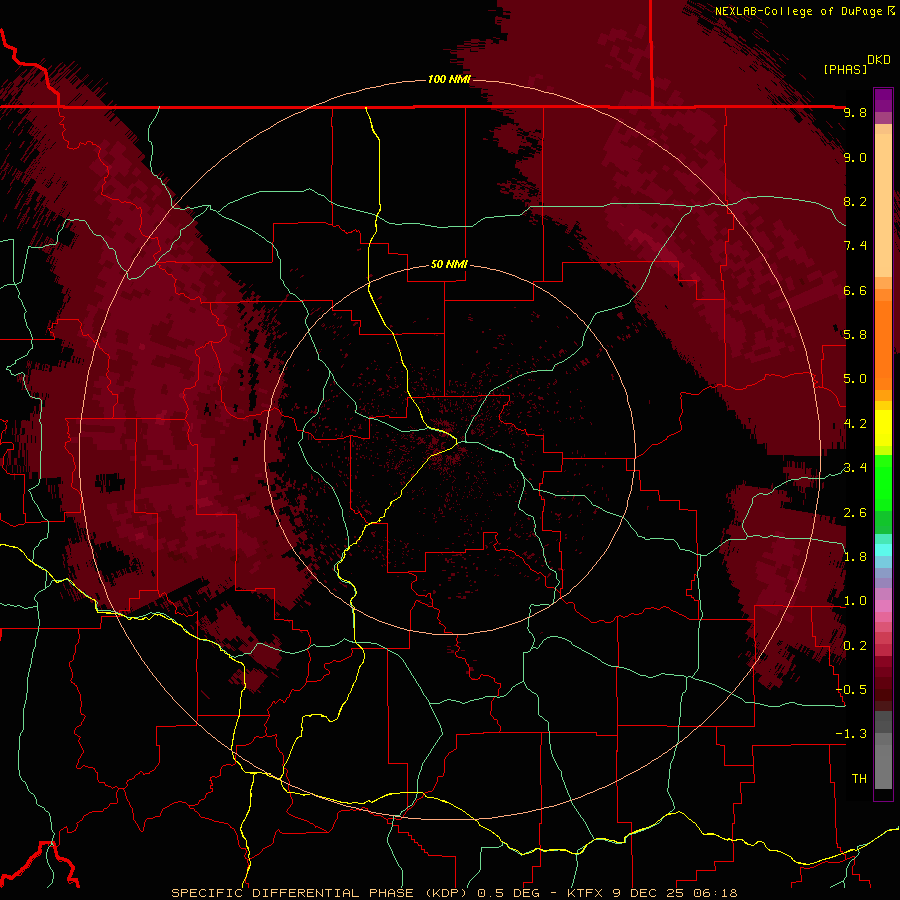Screen dimensions: 900x900
Task: Click the 4.2 value on the legend
Action: [855, 424]
